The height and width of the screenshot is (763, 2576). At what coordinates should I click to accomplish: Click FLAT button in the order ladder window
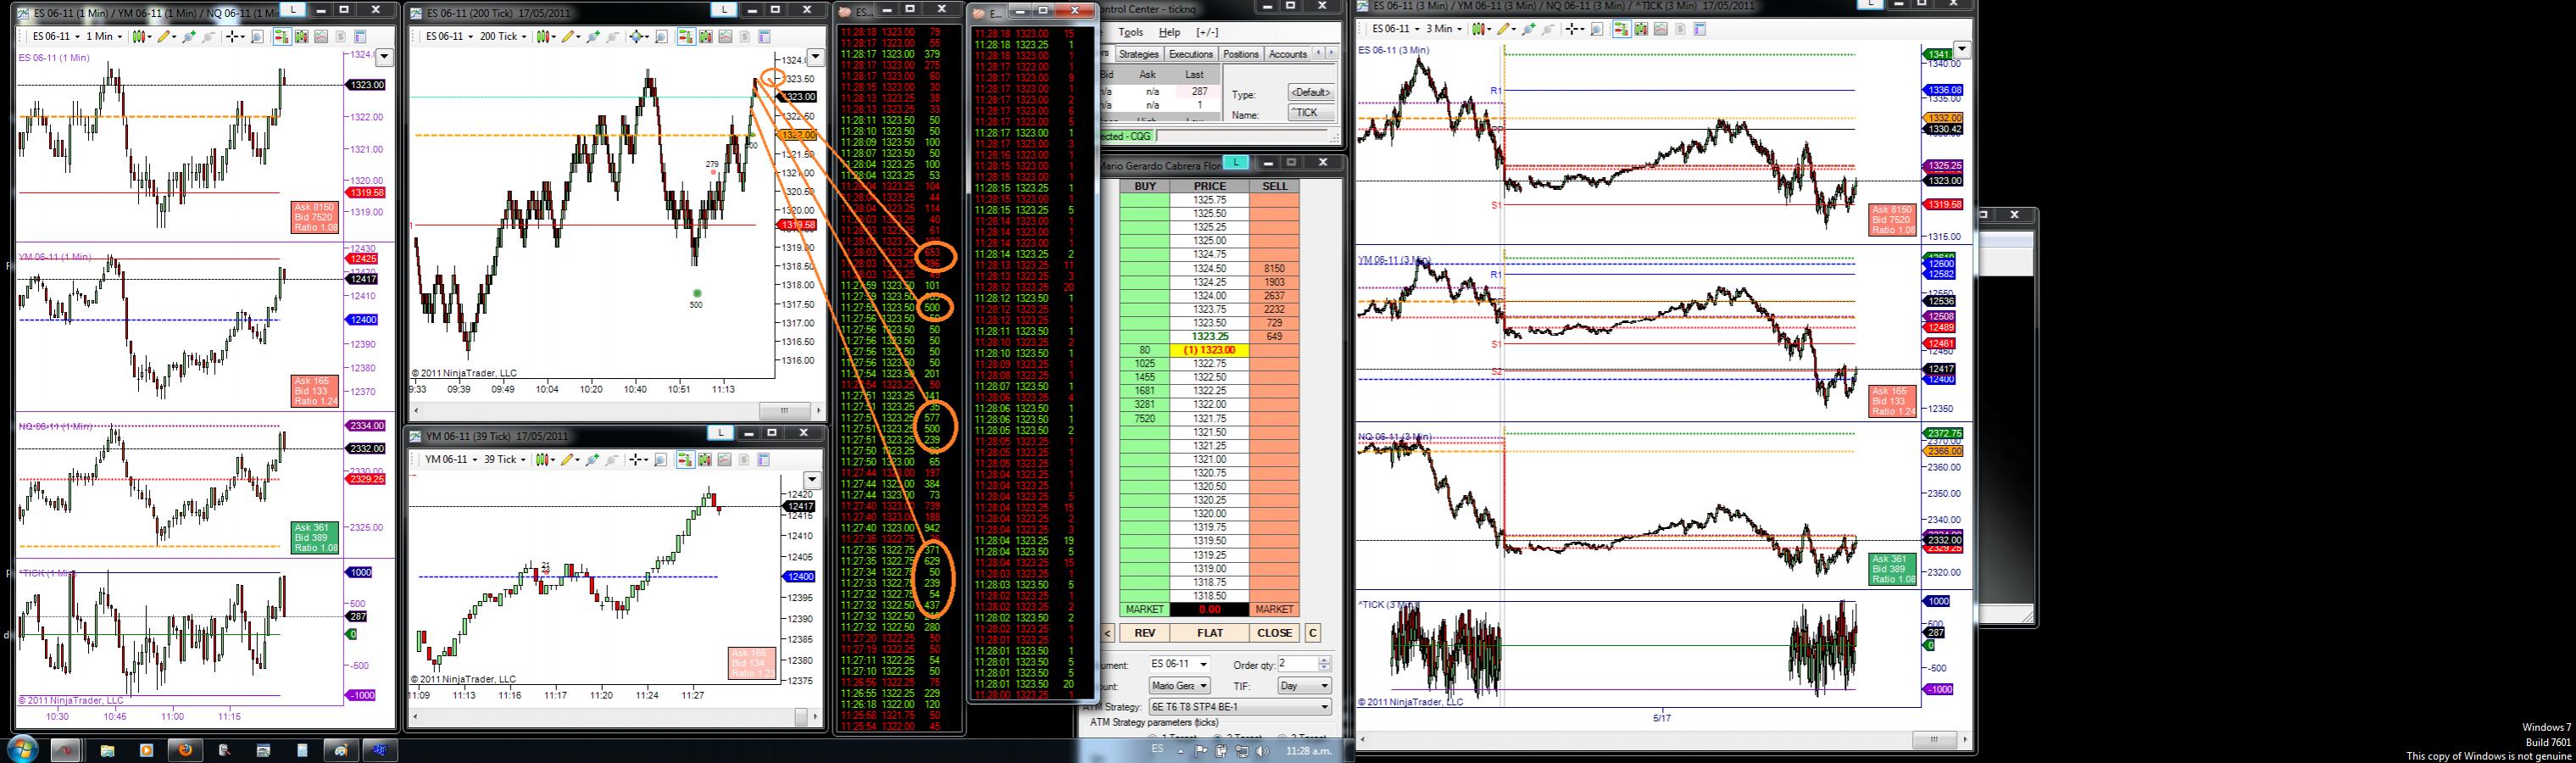pos(1210,633)
